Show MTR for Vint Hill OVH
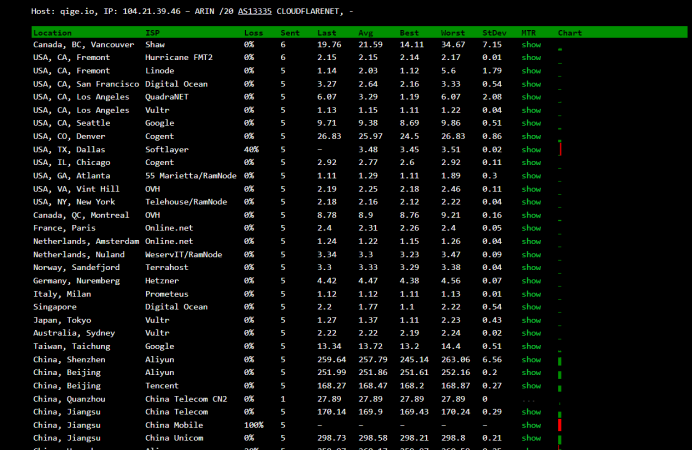This screenshot has width=692, height=450. point(531,189)
